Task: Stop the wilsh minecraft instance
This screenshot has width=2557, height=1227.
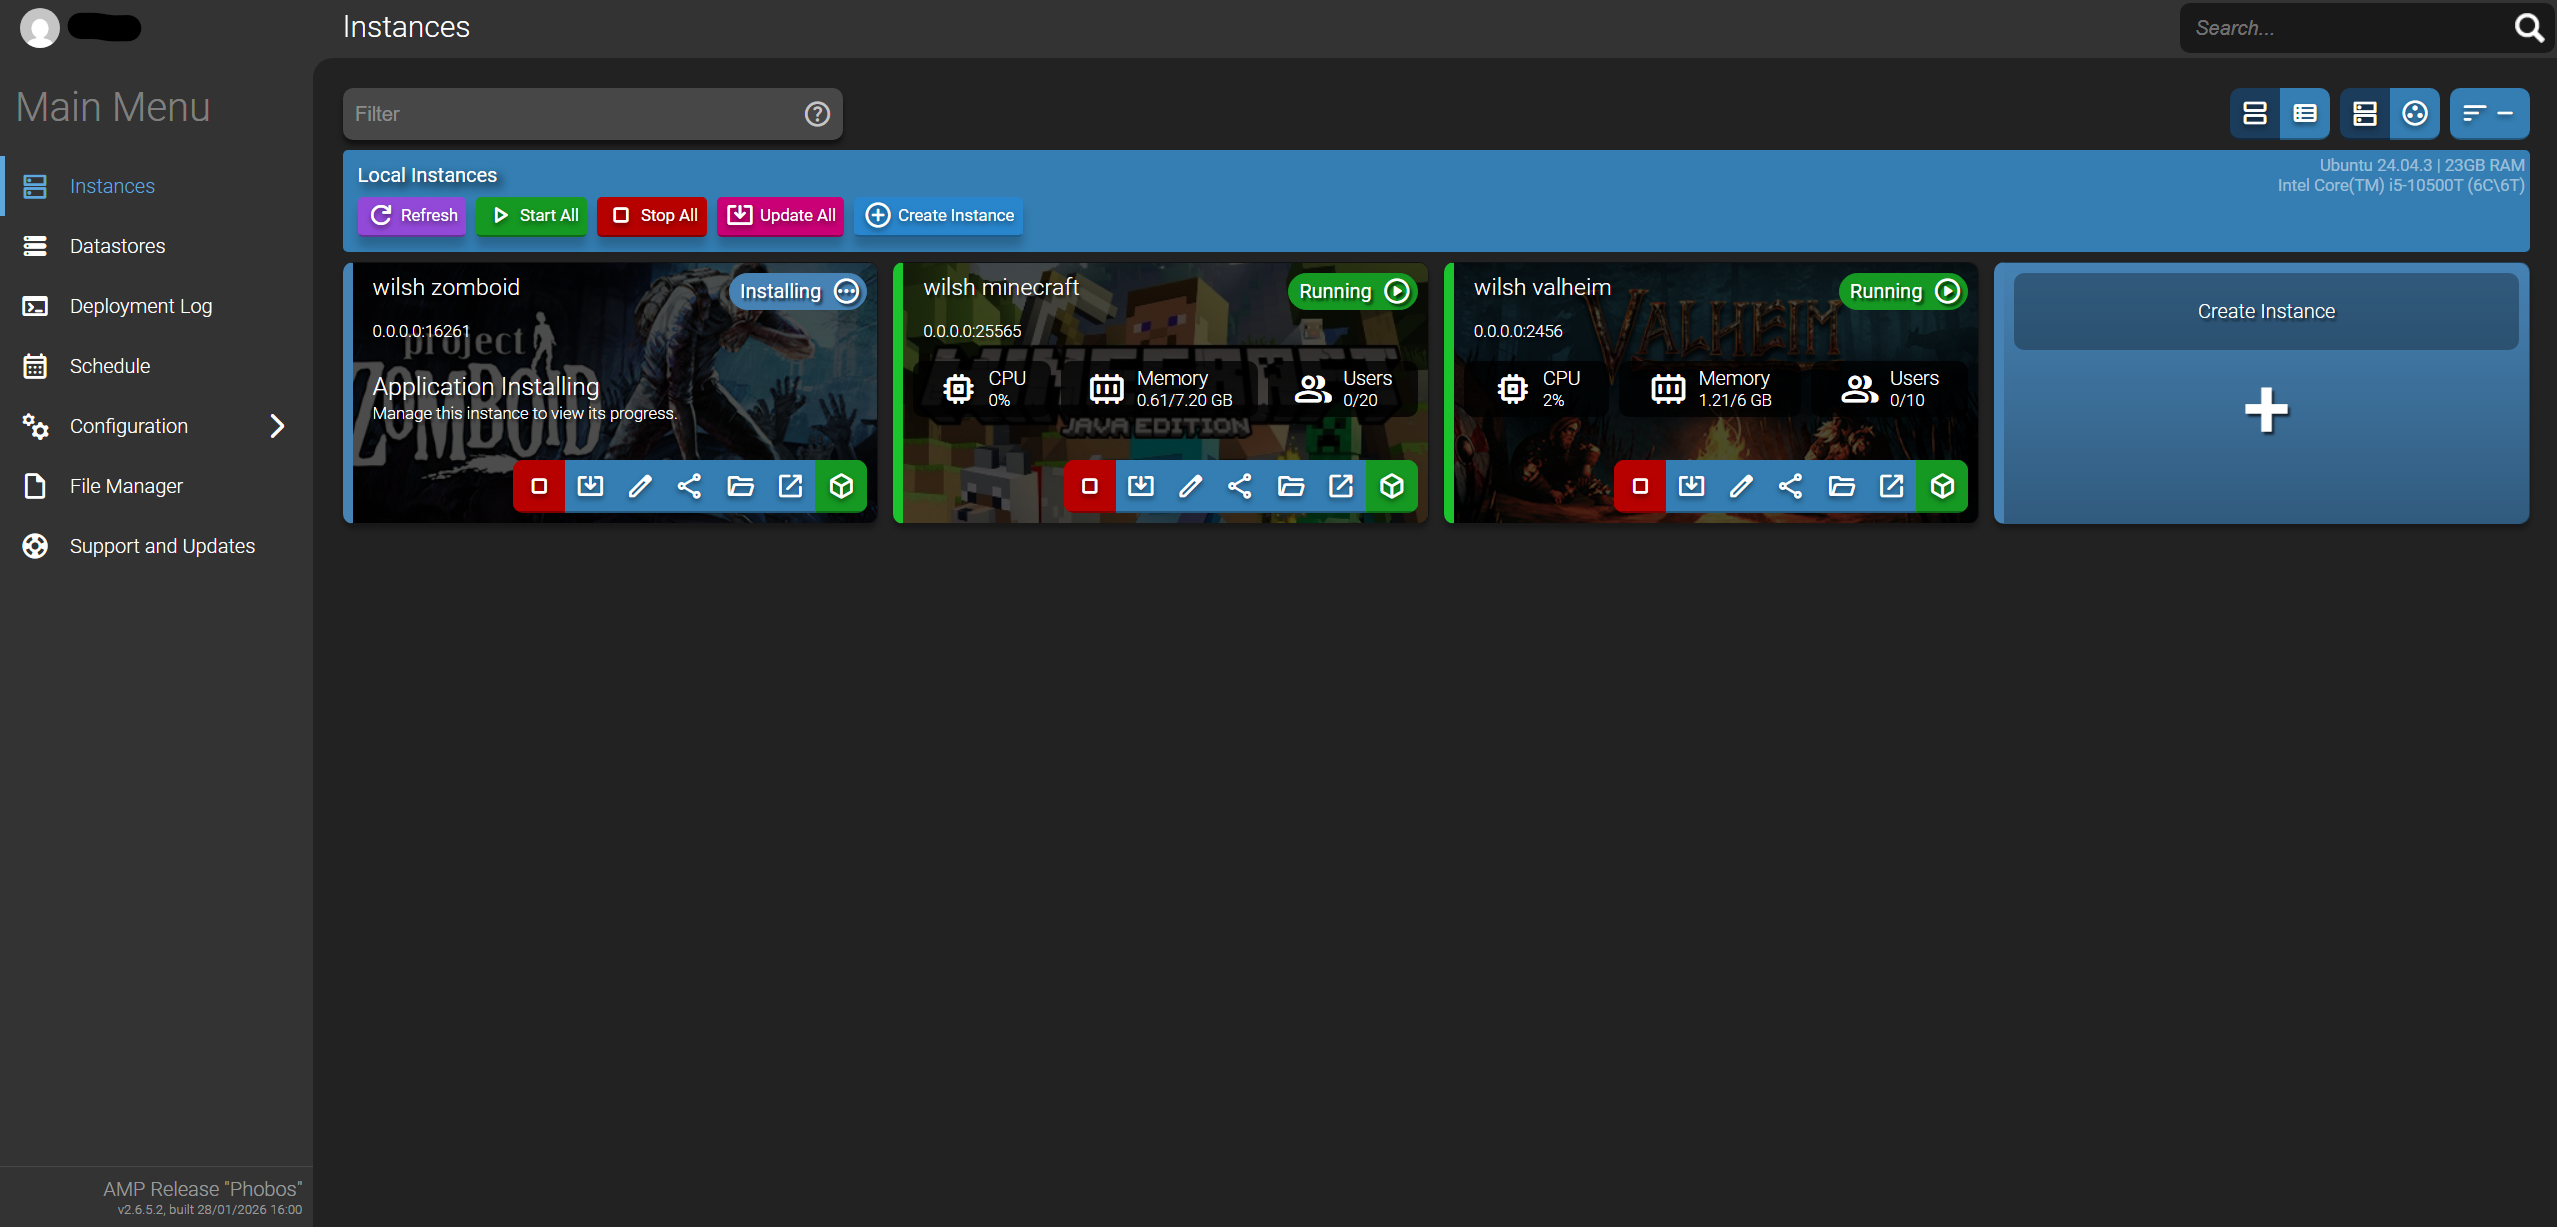Action: tap(1089, 486)
